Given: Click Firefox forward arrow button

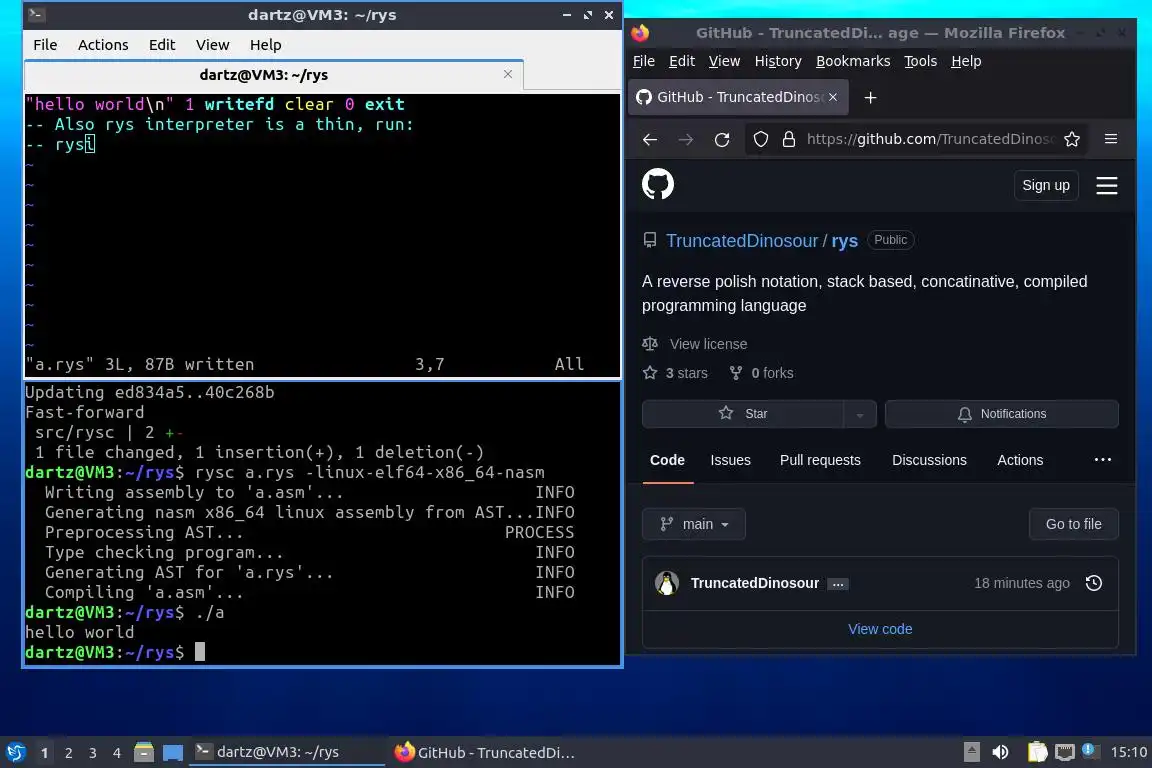Looking at the screenshot, I should [x=685, y=140].
